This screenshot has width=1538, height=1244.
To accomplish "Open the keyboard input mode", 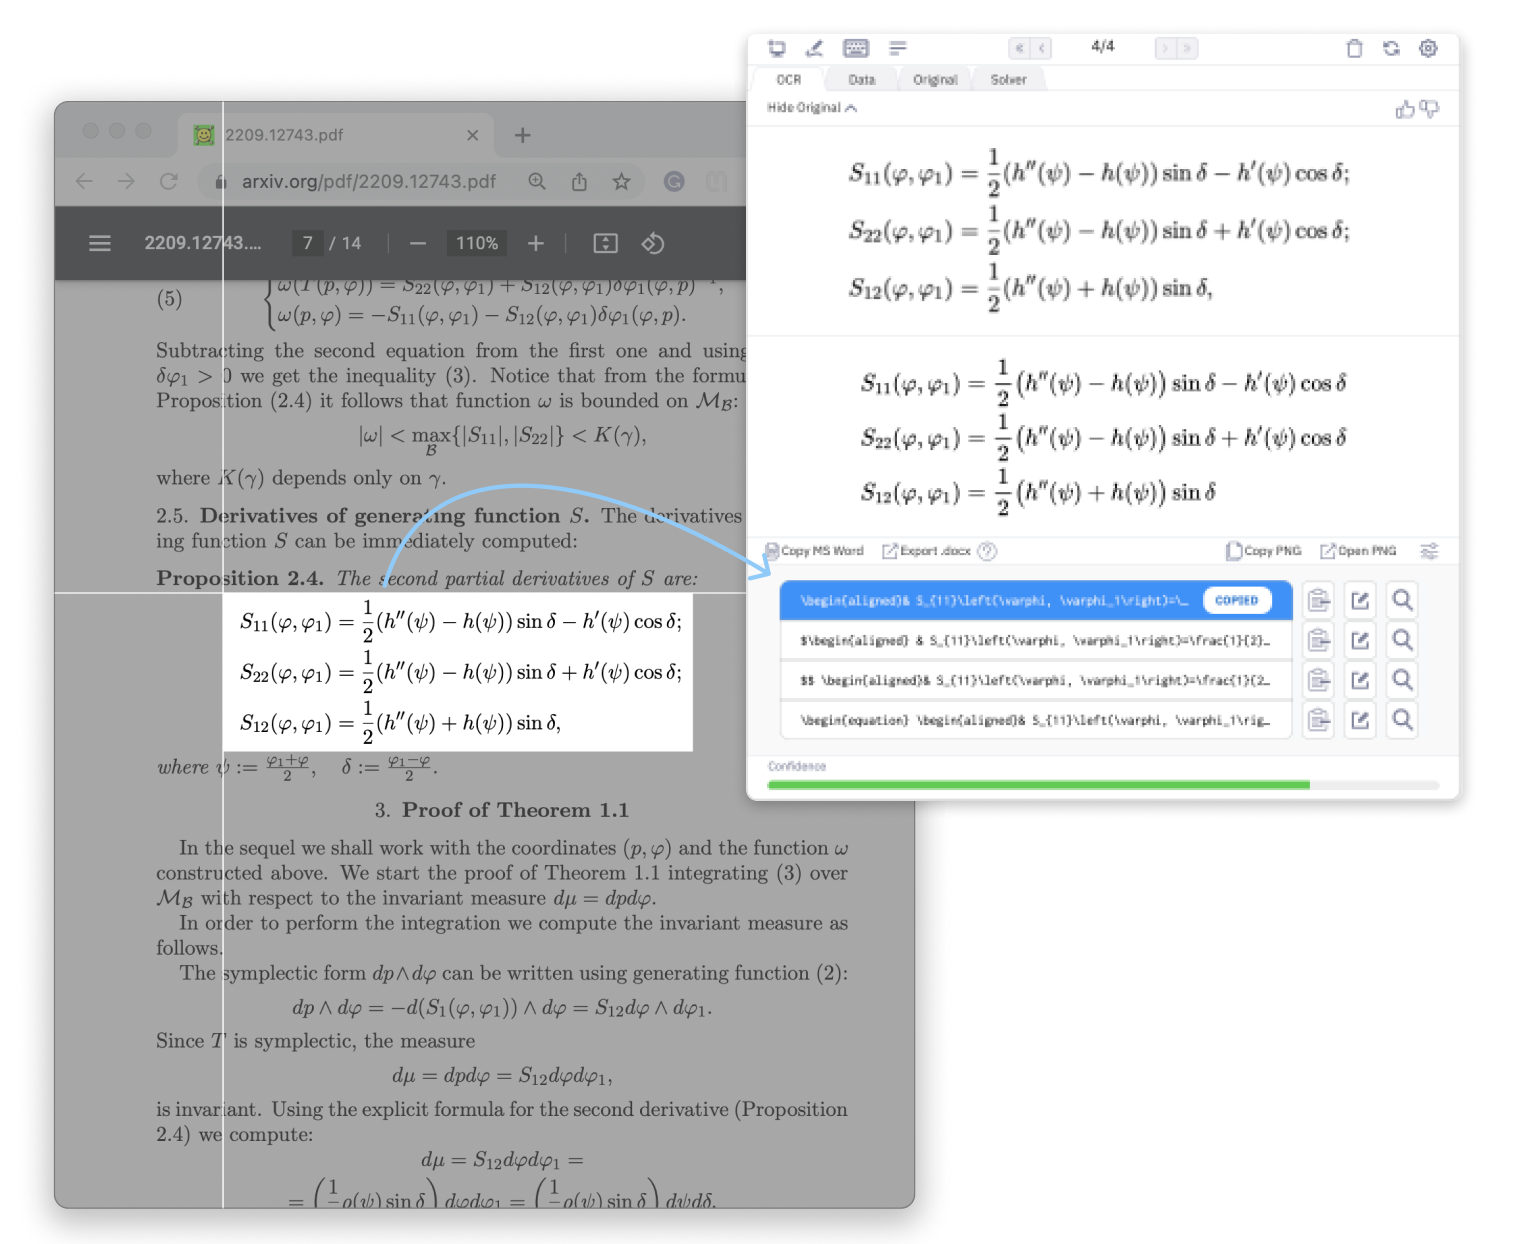I will point(856,48).
